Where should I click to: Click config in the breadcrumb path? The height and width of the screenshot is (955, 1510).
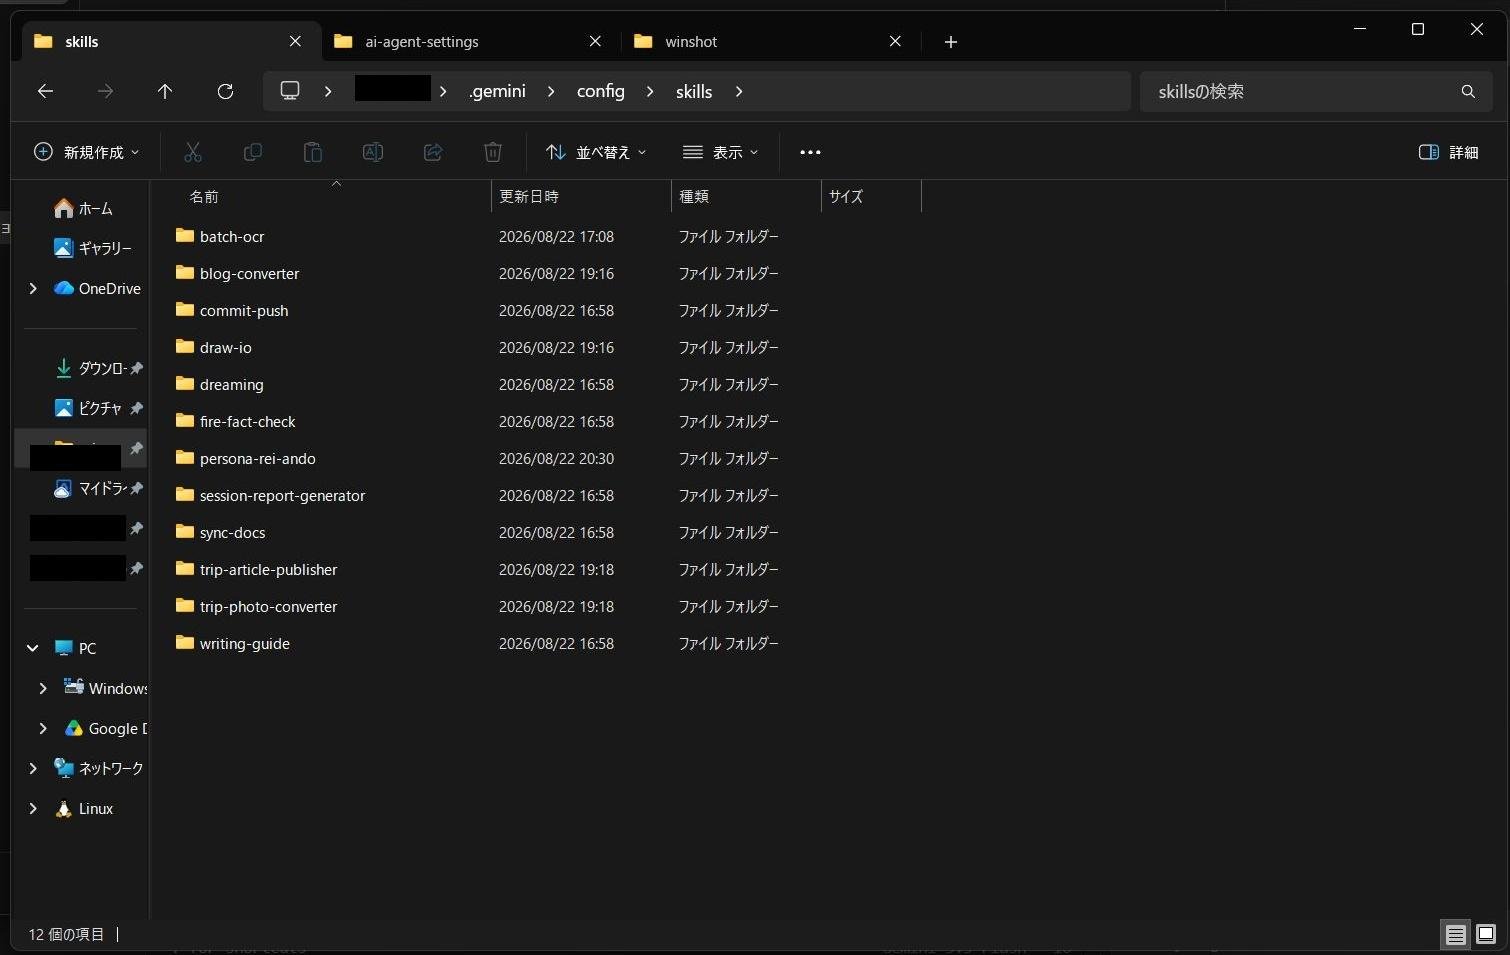(600, 91)
